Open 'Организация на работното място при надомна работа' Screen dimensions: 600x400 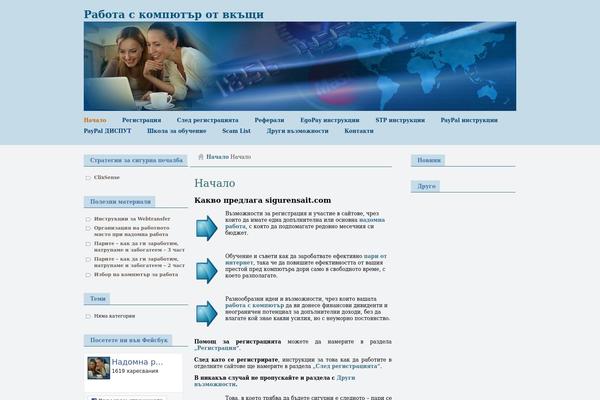point(132,231)
